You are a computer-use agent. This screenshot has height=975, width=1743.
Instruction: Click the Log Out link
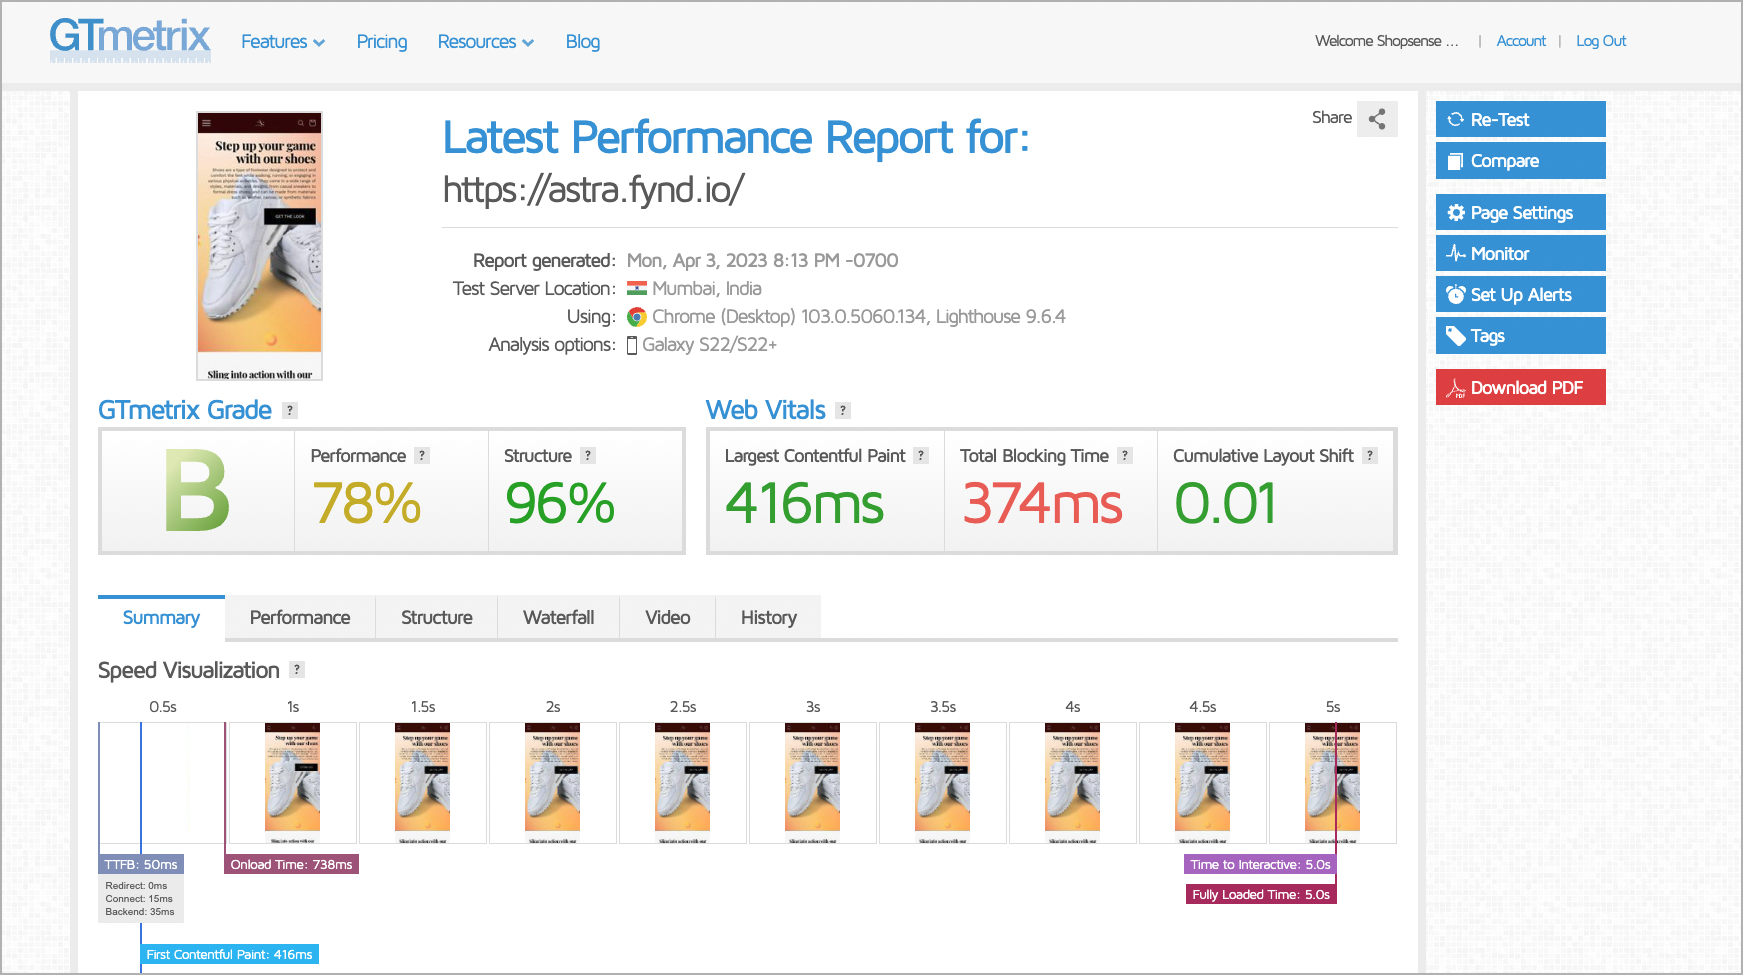1601,41
